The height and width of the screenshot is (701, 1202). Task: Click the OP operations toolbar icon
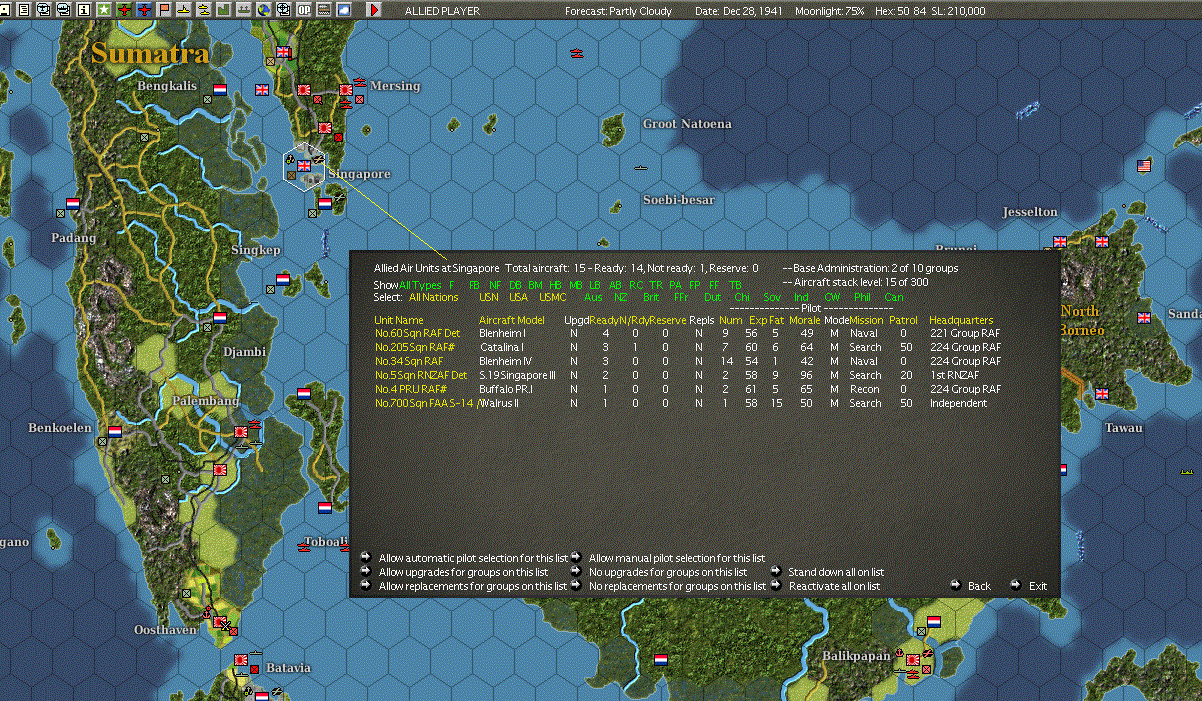304,10
